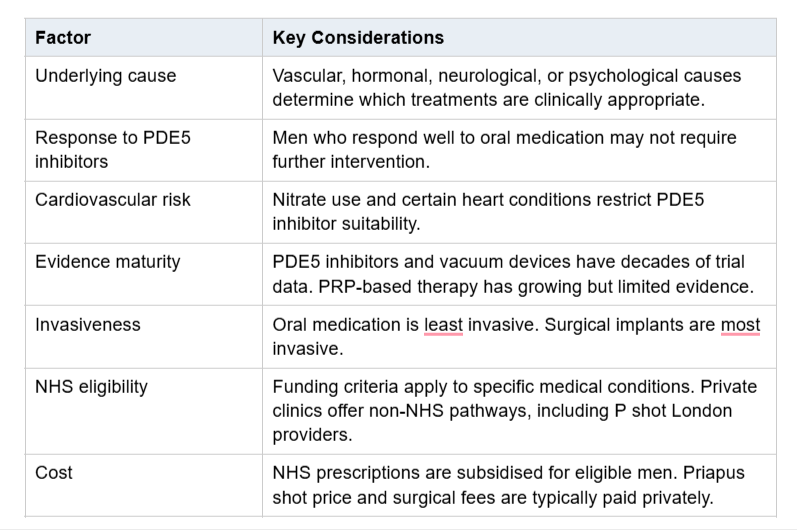Click the nitrate use description text
The width and height of the screenshot is (797, 530).
click(x=488, y=211)
